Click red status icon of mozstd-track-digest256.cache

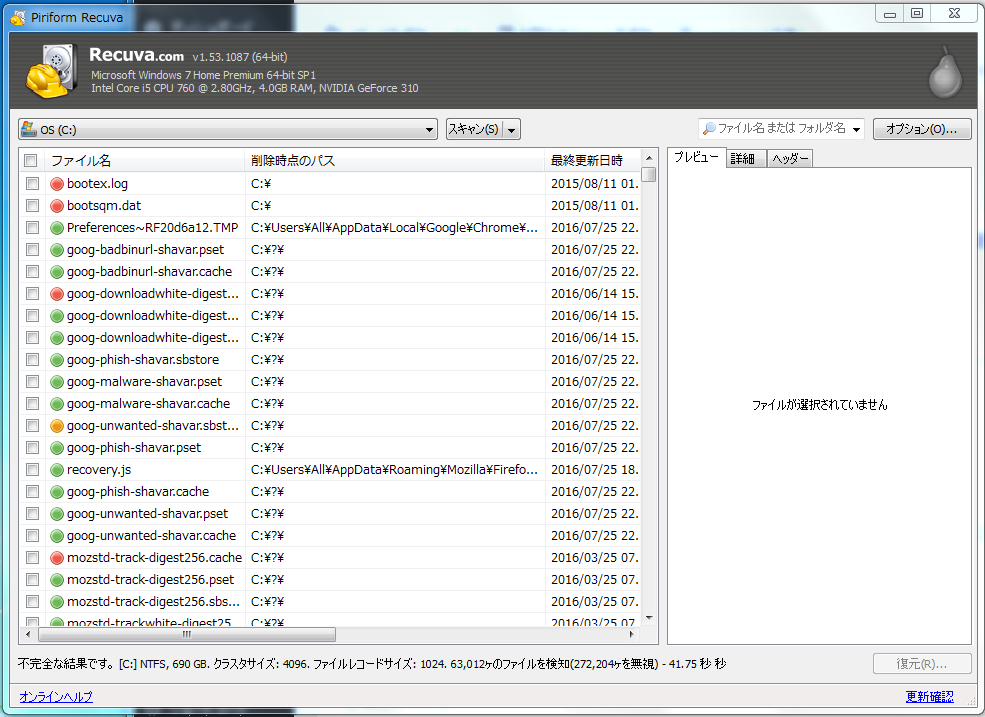[x=57, y=557]
